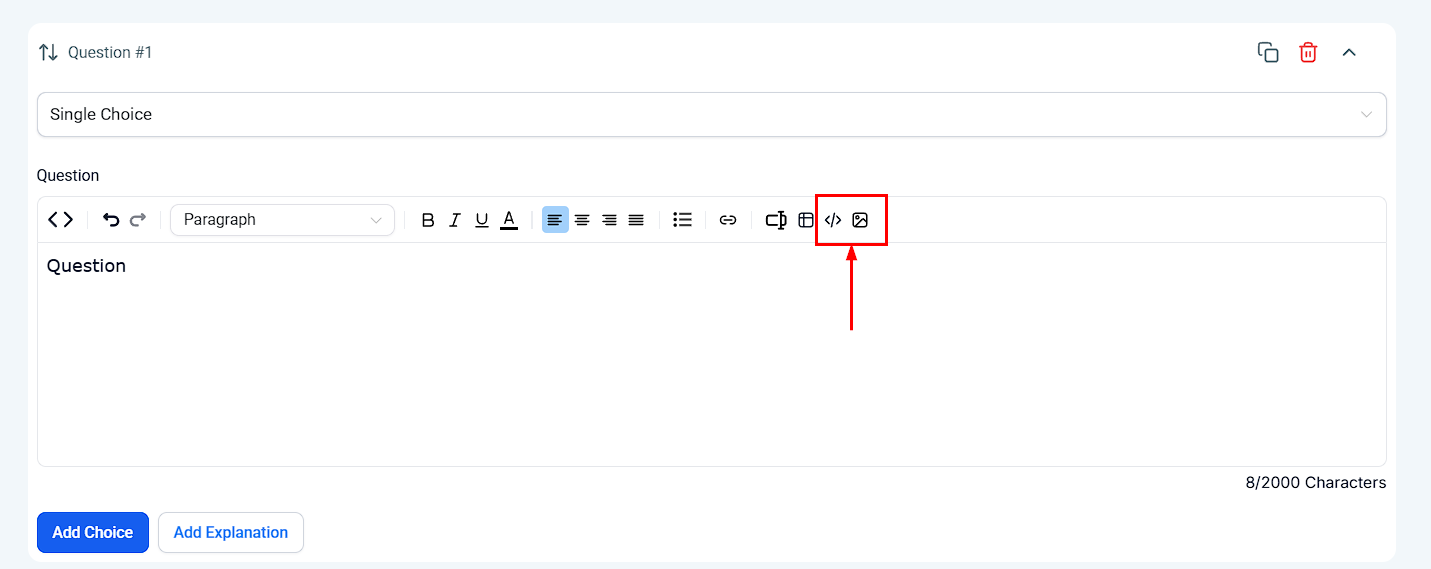Toggle underline formatting
Screen dimensions: 1431x569
pos(482,220)
